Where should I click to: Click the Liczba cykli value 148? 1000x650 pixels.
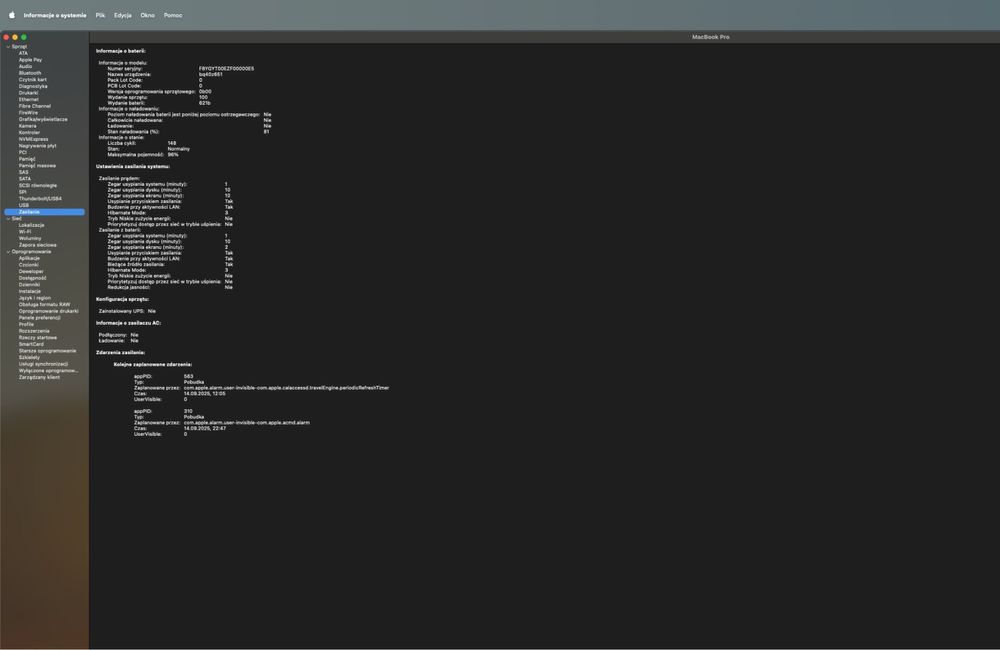pyautogui.click(x=172, y=144)
